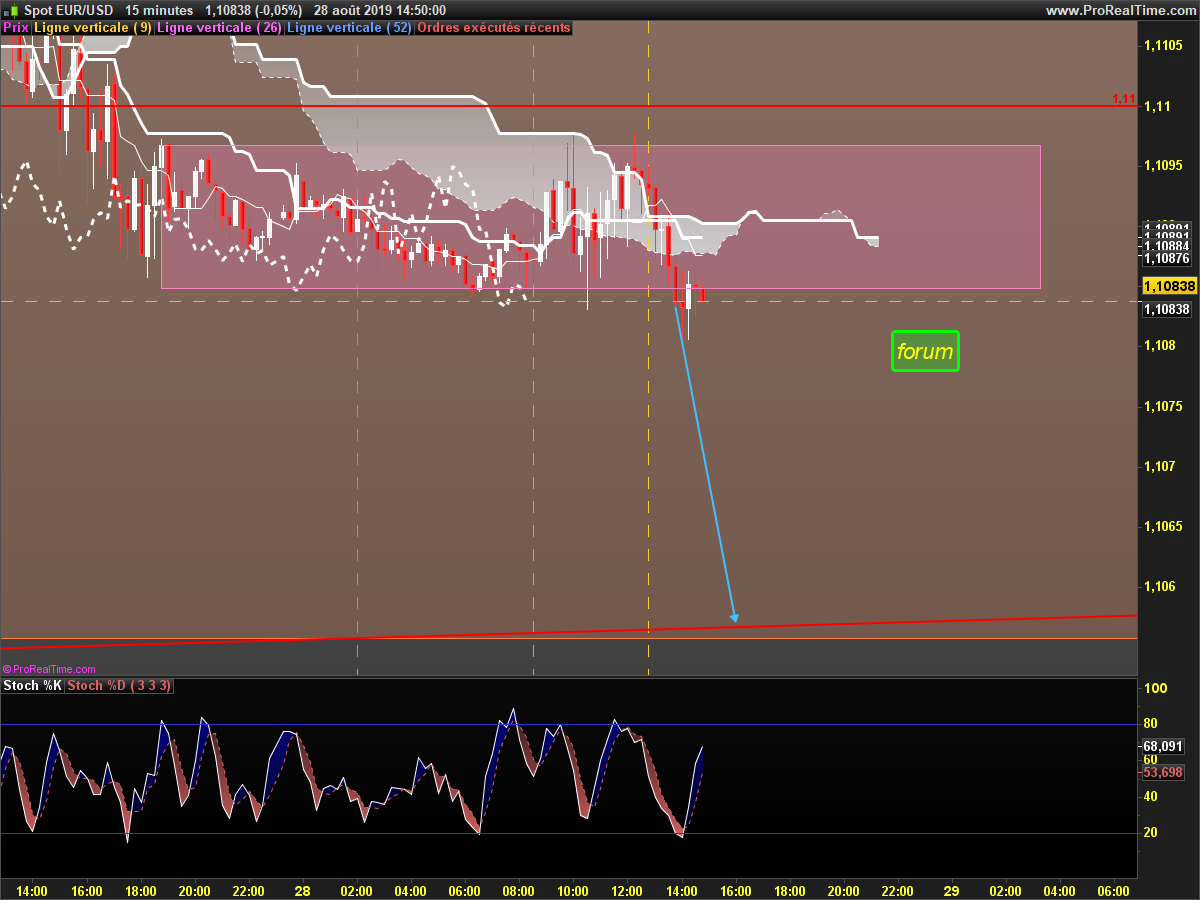Click the 1,106 price axis label
The height and width of the screenshot is (900, 1200).
point(1160,586)
